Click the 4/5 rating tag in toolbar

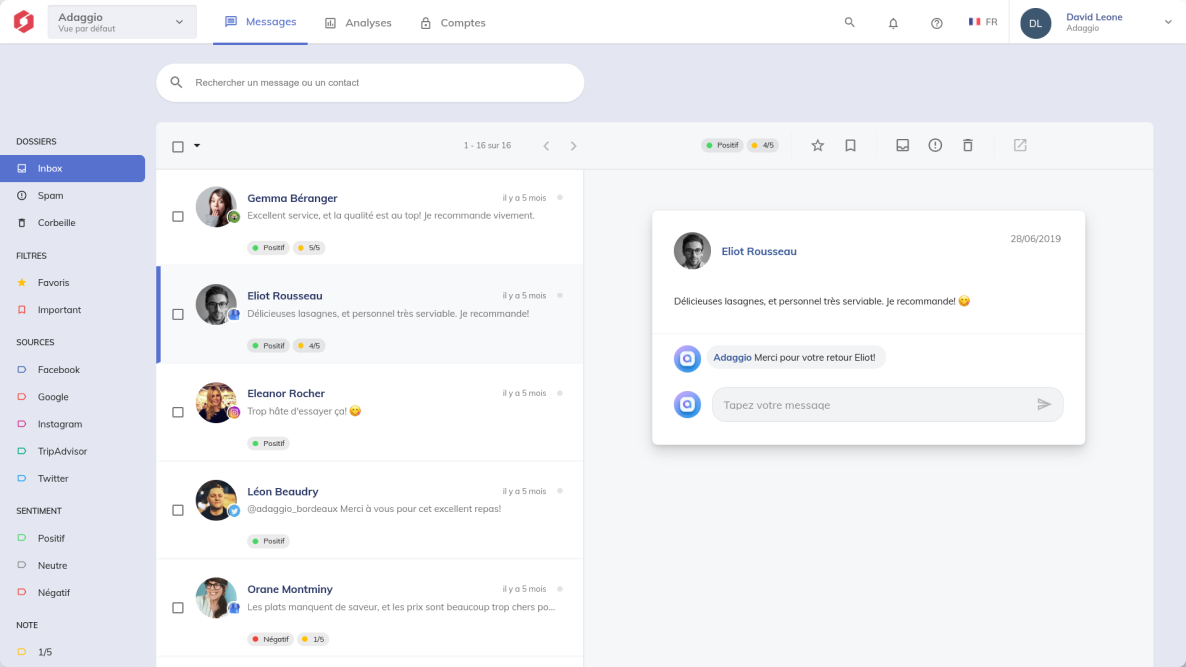pos(762,145)
